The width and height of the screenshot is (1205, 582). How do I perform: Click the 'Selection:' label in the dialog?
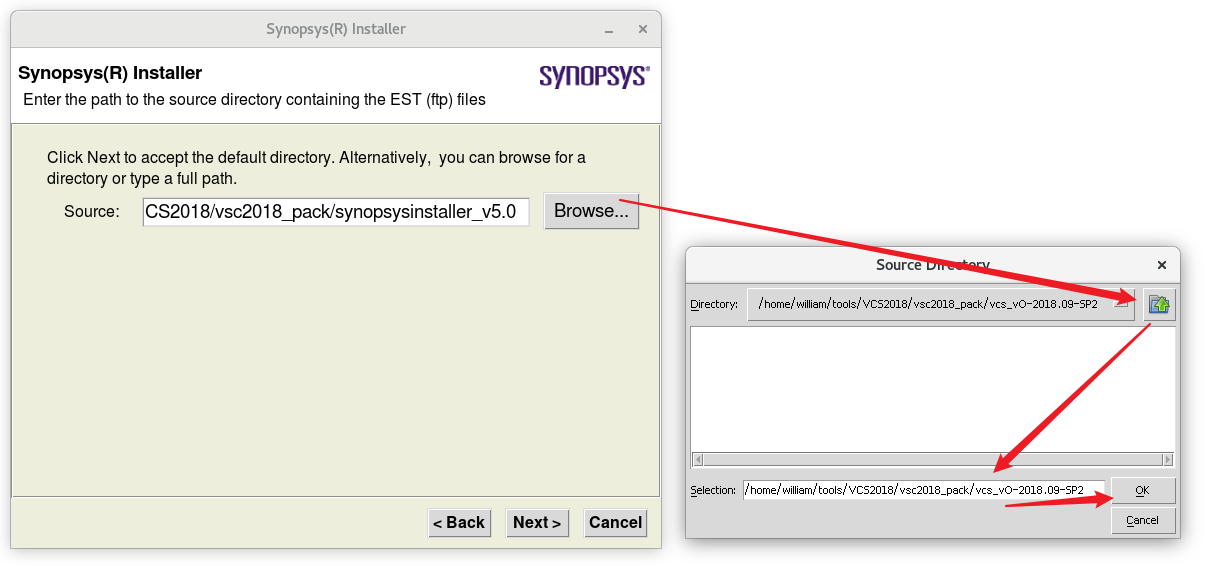[x=713, y=490]
